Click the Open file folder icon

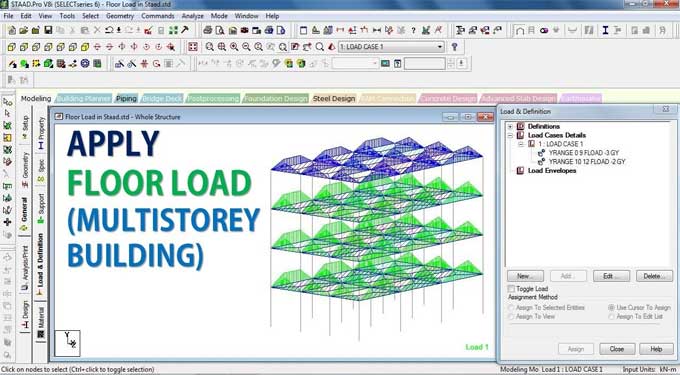[23, 30]
